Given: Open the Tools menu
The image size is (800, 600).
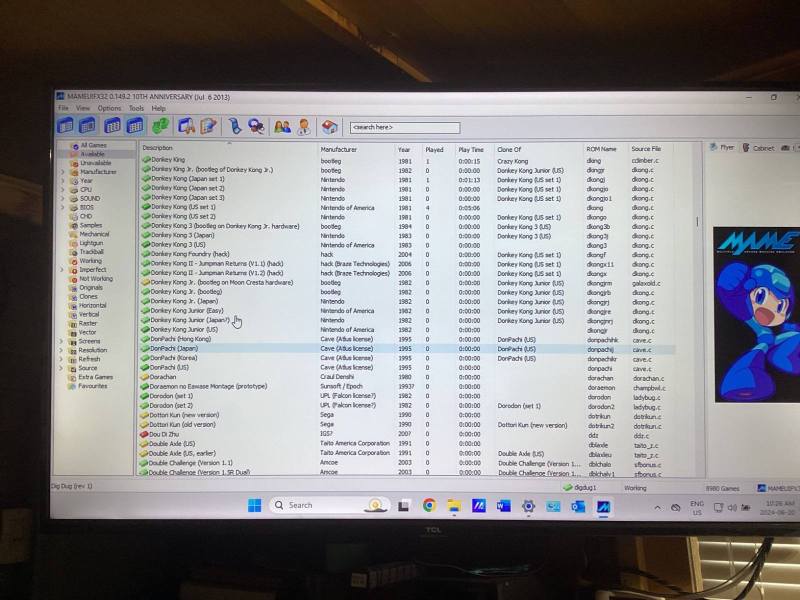Looking at the screenshot, I should pyautogui.click(x=136, y=108).
